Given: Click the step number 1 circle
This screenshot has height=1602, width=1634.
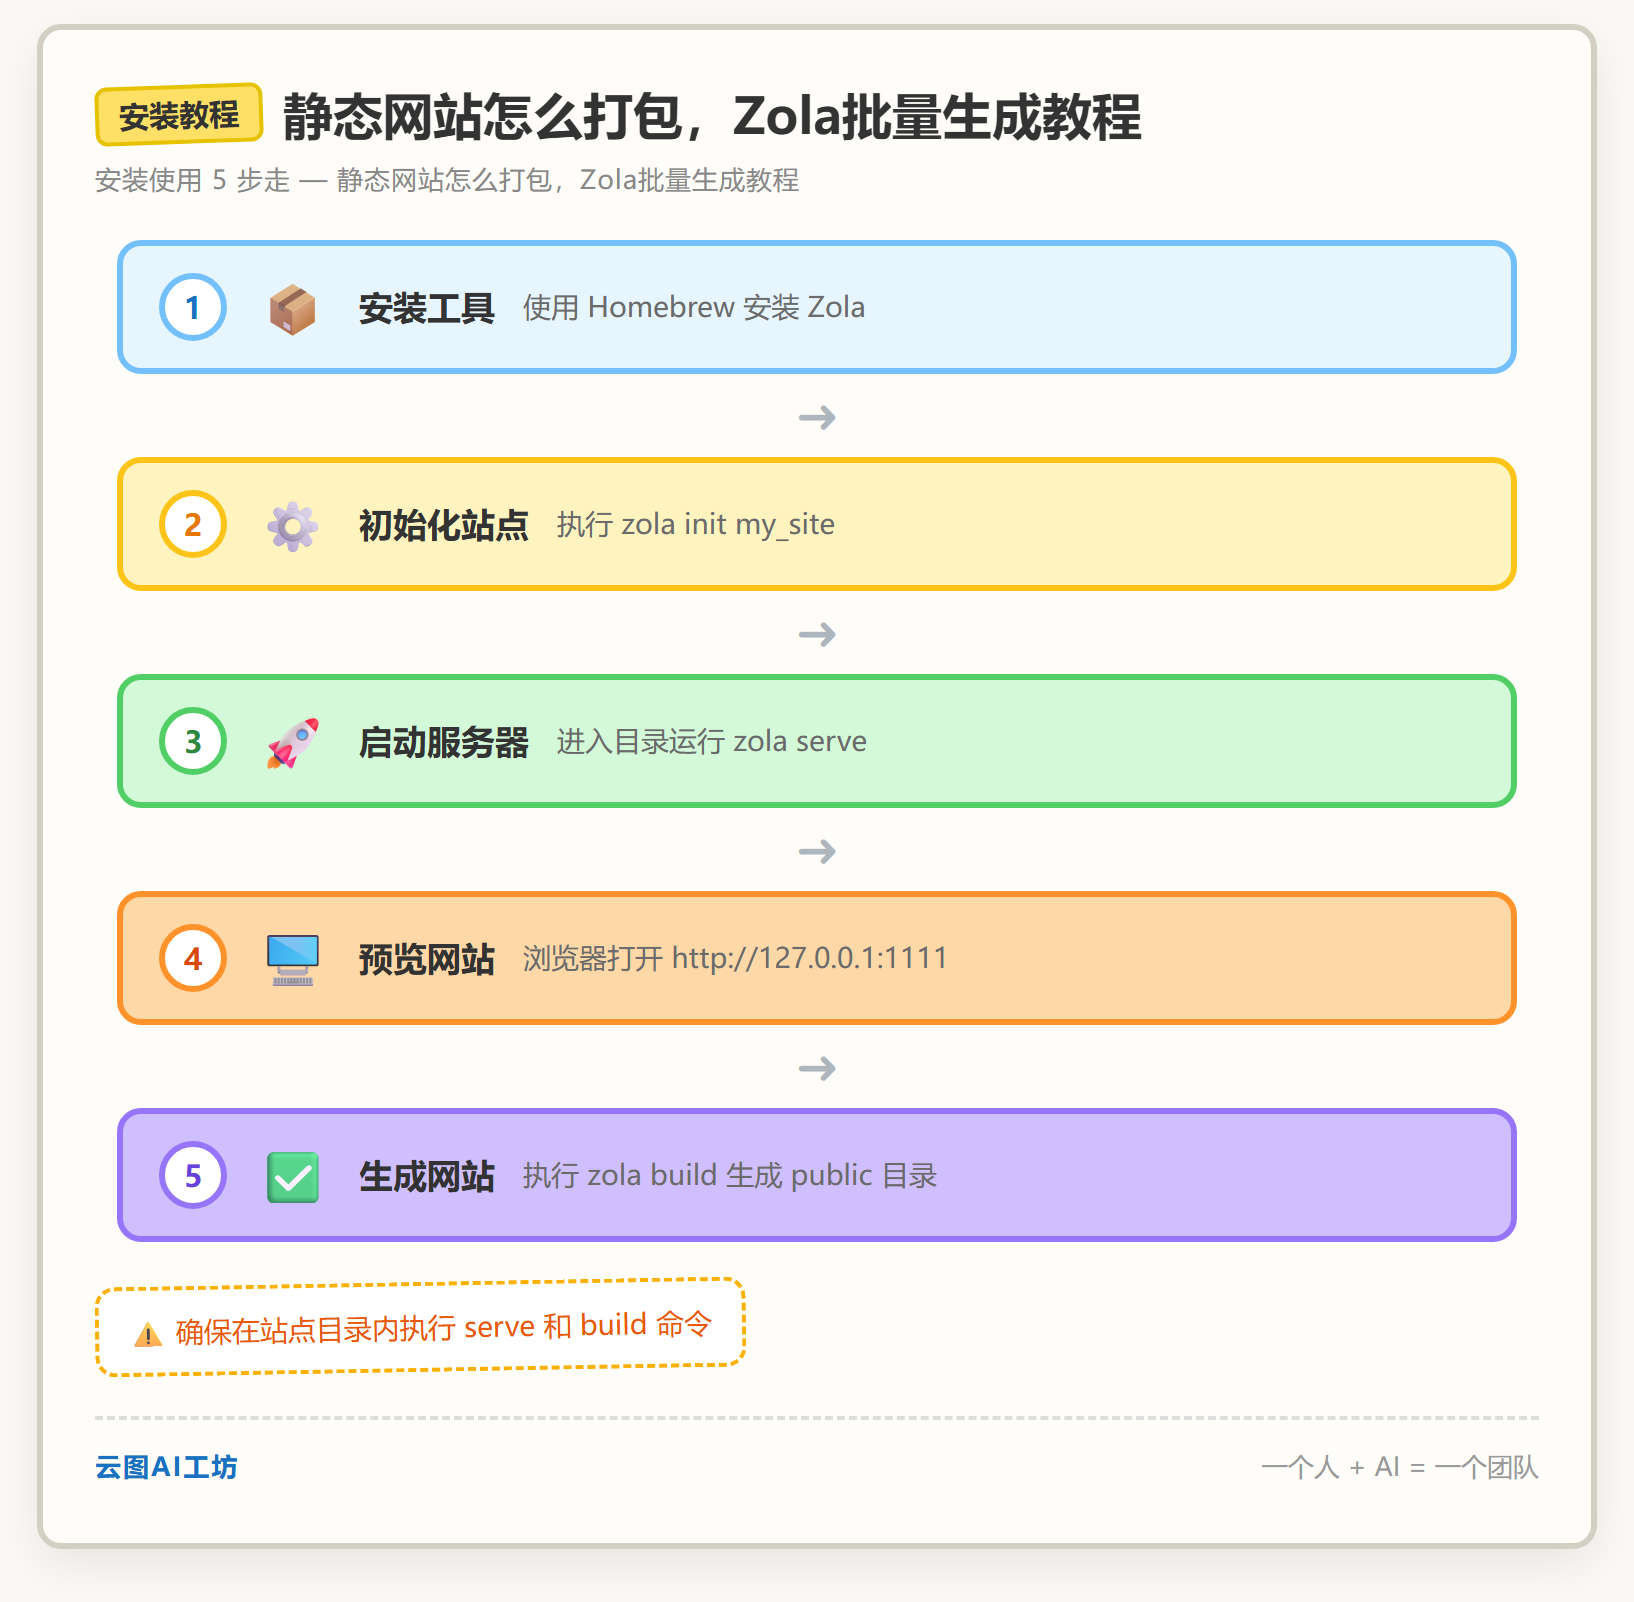Looking at the screenshot, I should (x=193, y=307).
